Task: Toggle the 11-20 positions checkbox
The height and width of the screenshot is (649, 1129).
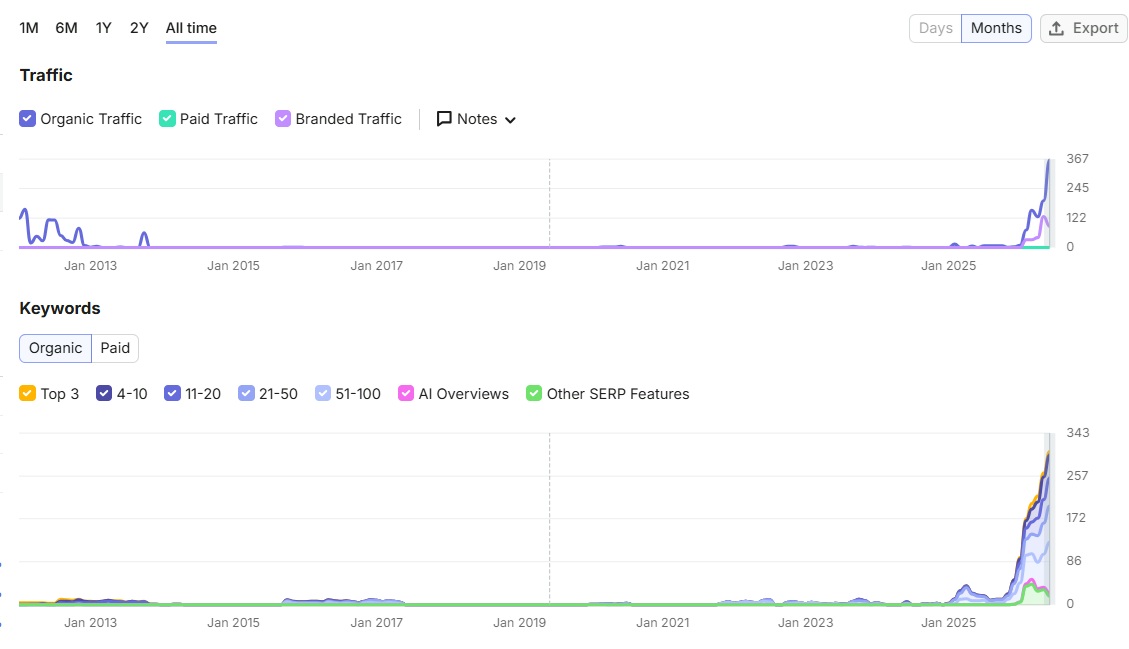Action: pos(172,393)
